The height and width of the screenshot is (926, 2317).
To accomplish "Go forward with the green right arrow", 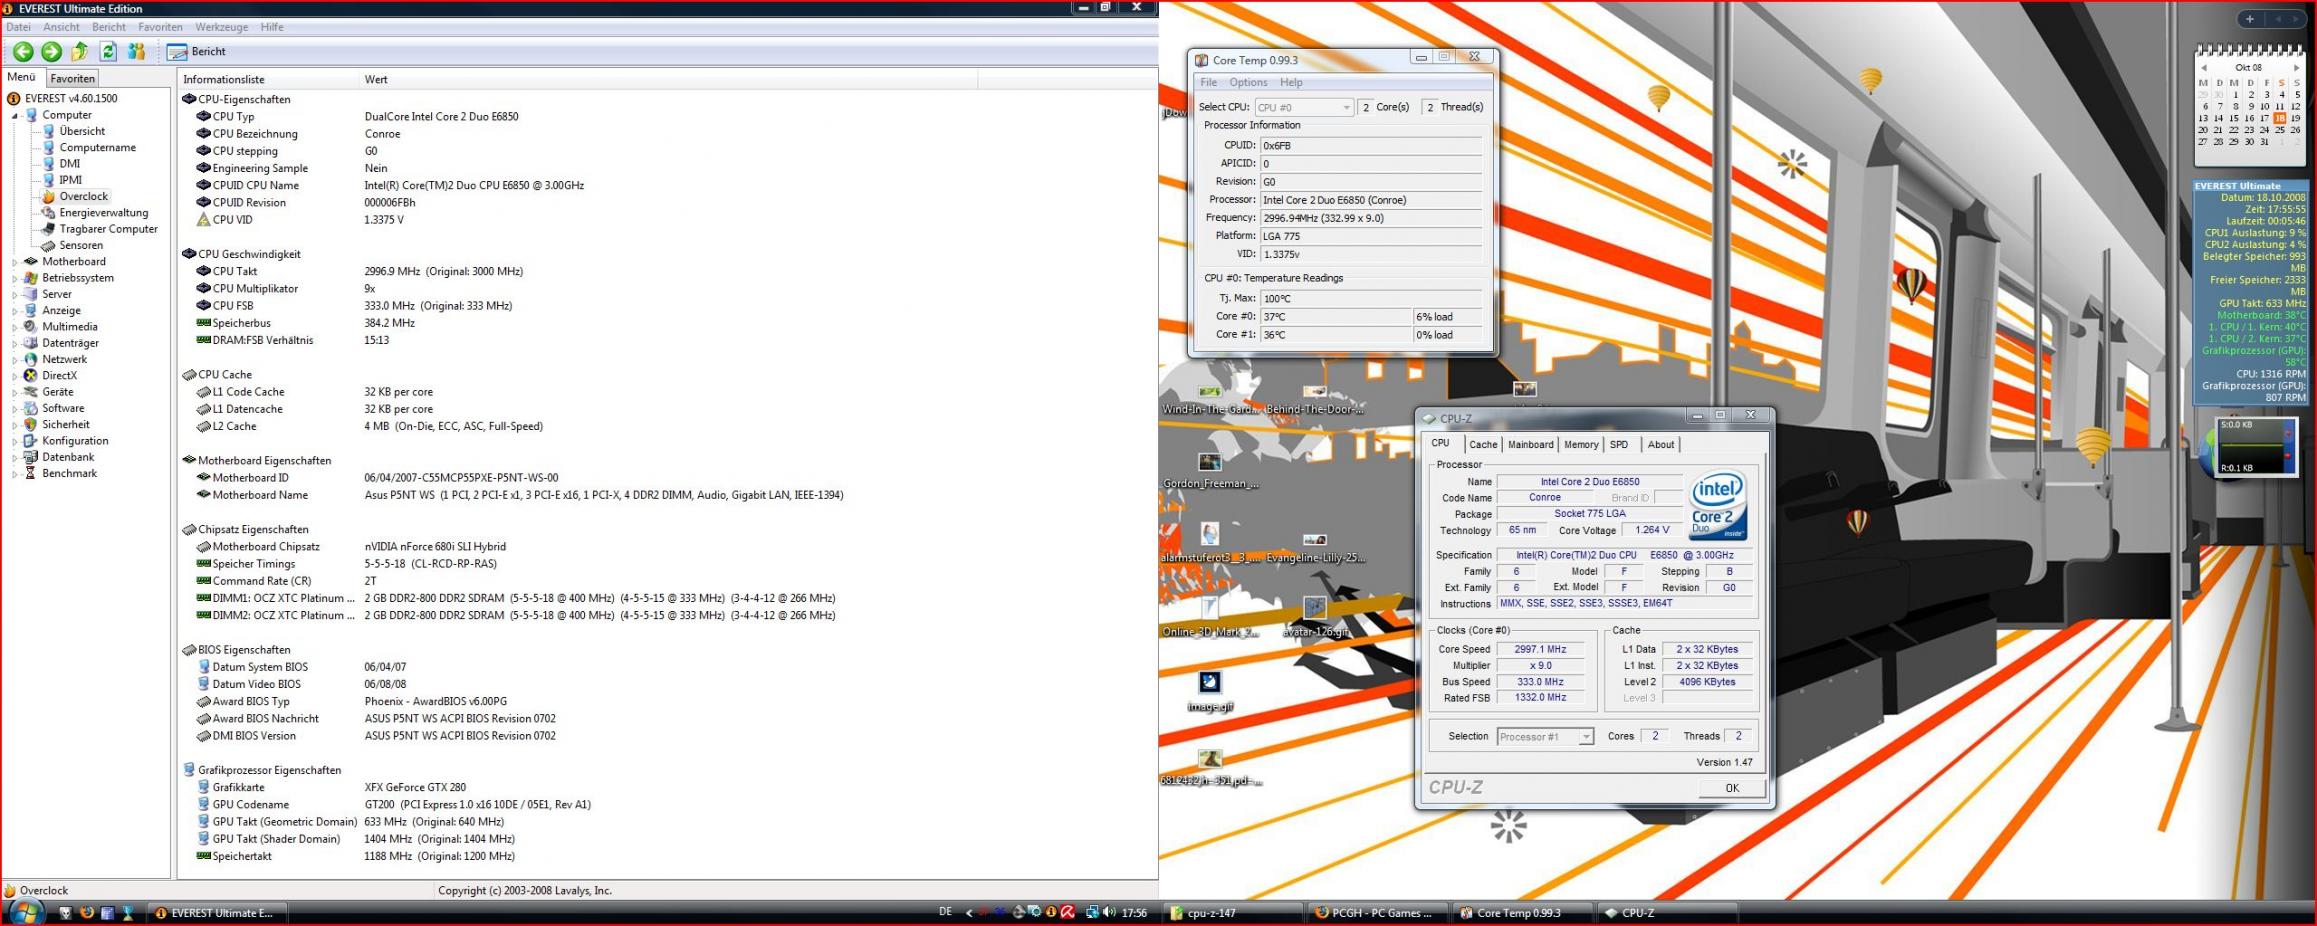I will coord(51,52).
